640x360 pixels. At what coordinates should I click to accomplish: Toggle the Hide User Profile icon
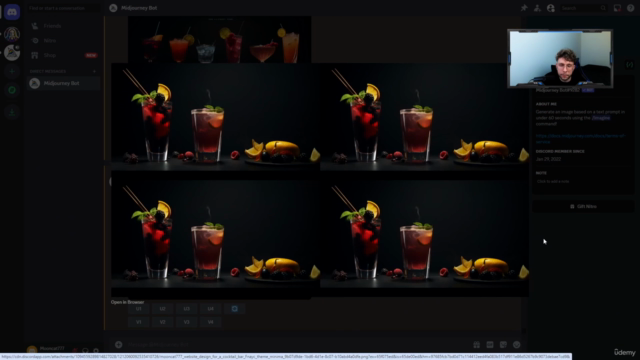tap(551, 8)
